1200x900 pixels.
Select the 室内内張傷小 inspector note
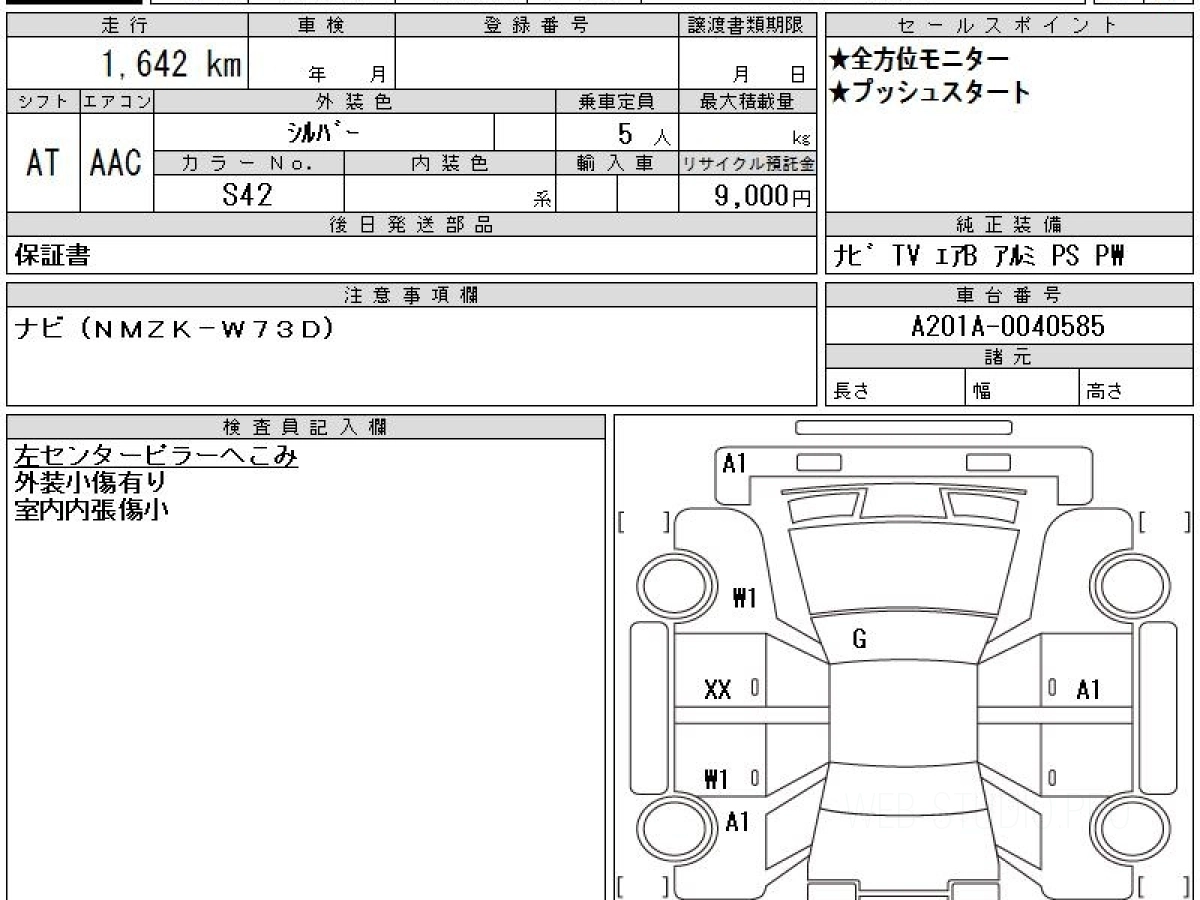[x=90, y=509]
